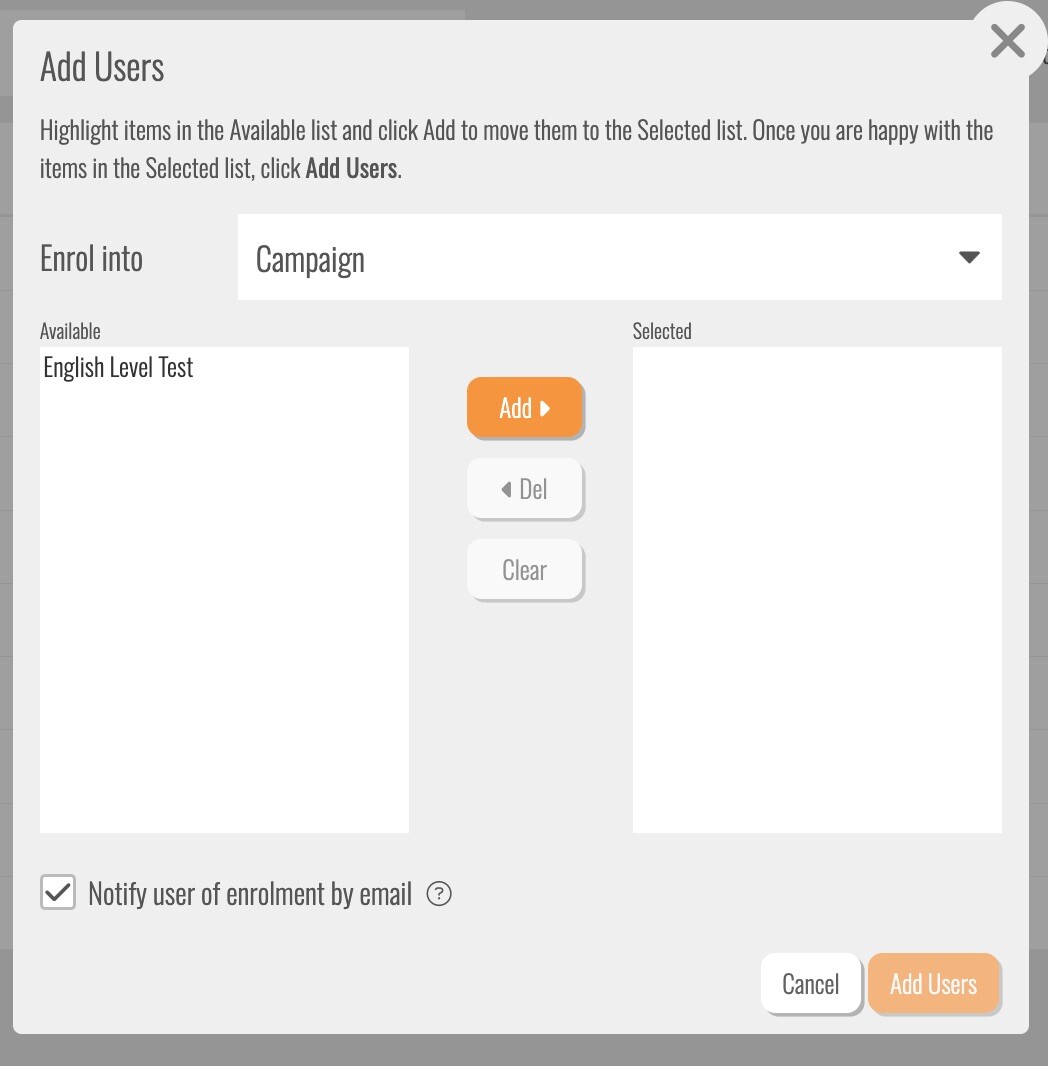The image size is (1048, 1066).
Task: Untick the Notify user of enrolment checkbox
Action: tap(58, 892)
